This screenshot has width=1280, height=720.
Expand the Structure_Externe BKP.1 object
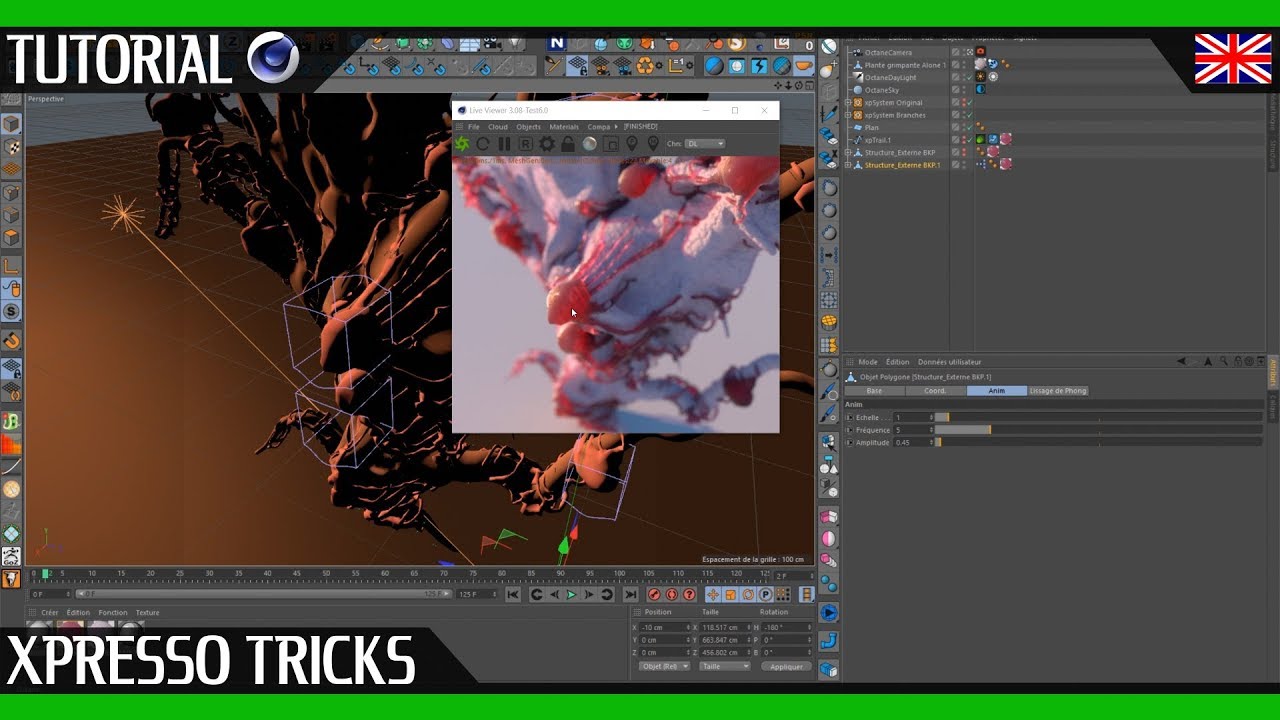point(848,165)
